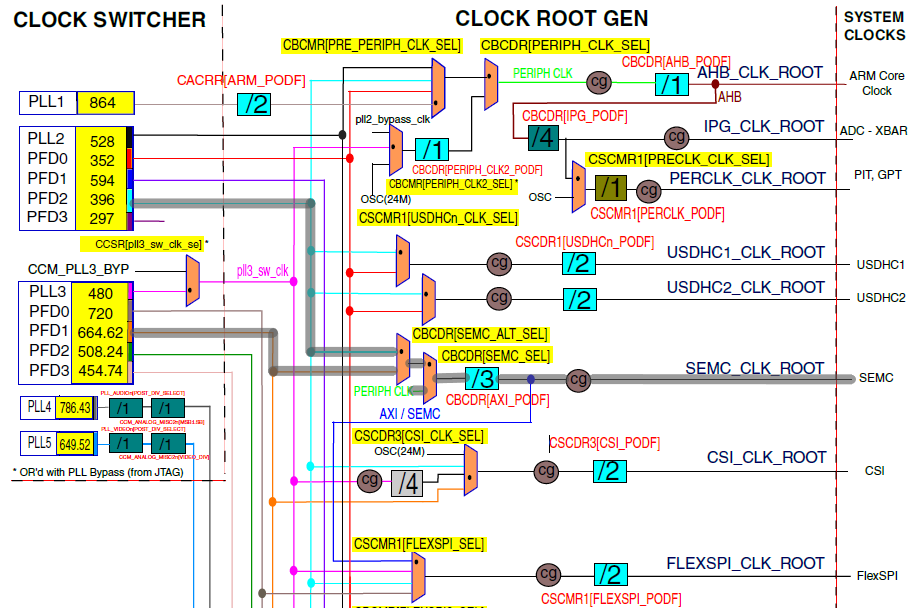921x608 pixels.
Task: Select the /2 CSI_PODF divider box
Action: [x=610, y=471]
